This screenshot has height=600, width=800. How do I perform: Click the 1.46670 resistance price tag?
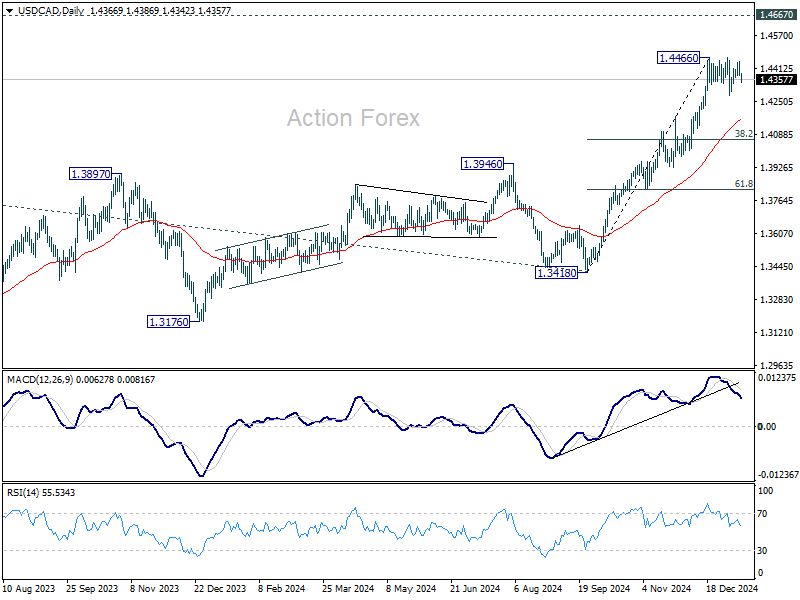point(777,15)
